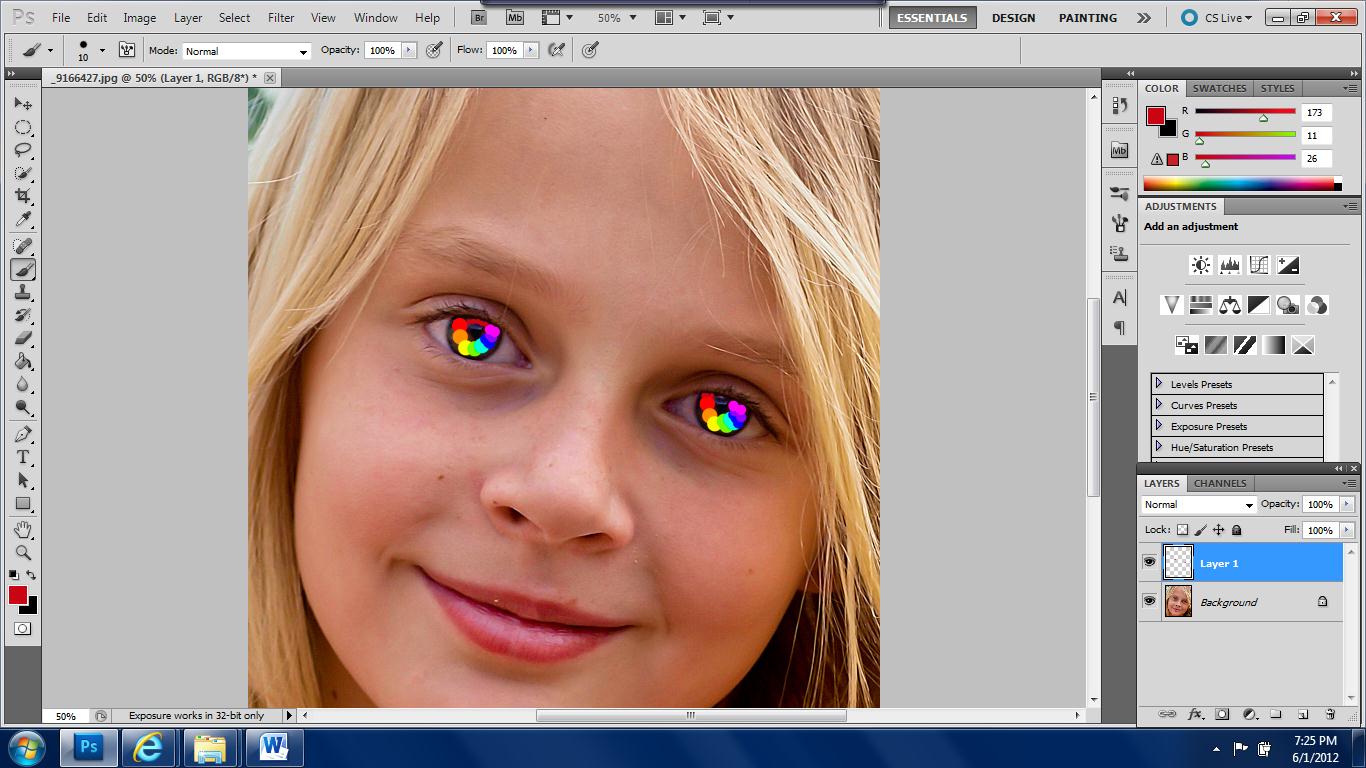The image size is (1366, 768).
Task: Click the foreground color swatch in toolbox
Action: [x=18, y=595]
